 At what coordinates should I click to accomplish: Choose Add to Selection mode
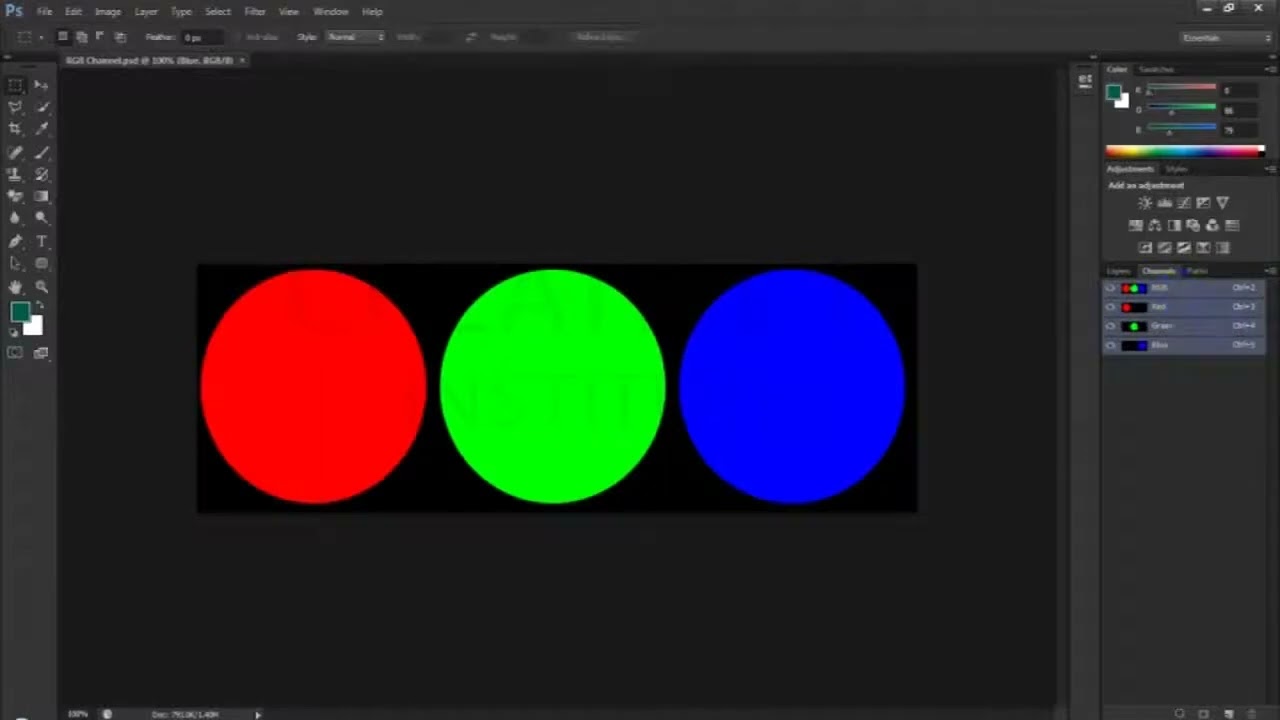click(x=81, y=37)
